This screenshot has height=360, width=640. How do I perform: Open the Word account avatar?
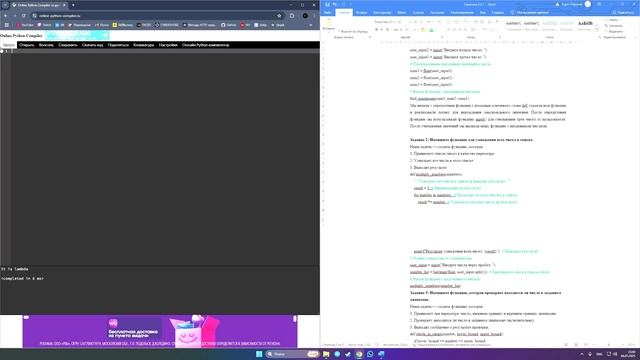[x=588, y=4]
